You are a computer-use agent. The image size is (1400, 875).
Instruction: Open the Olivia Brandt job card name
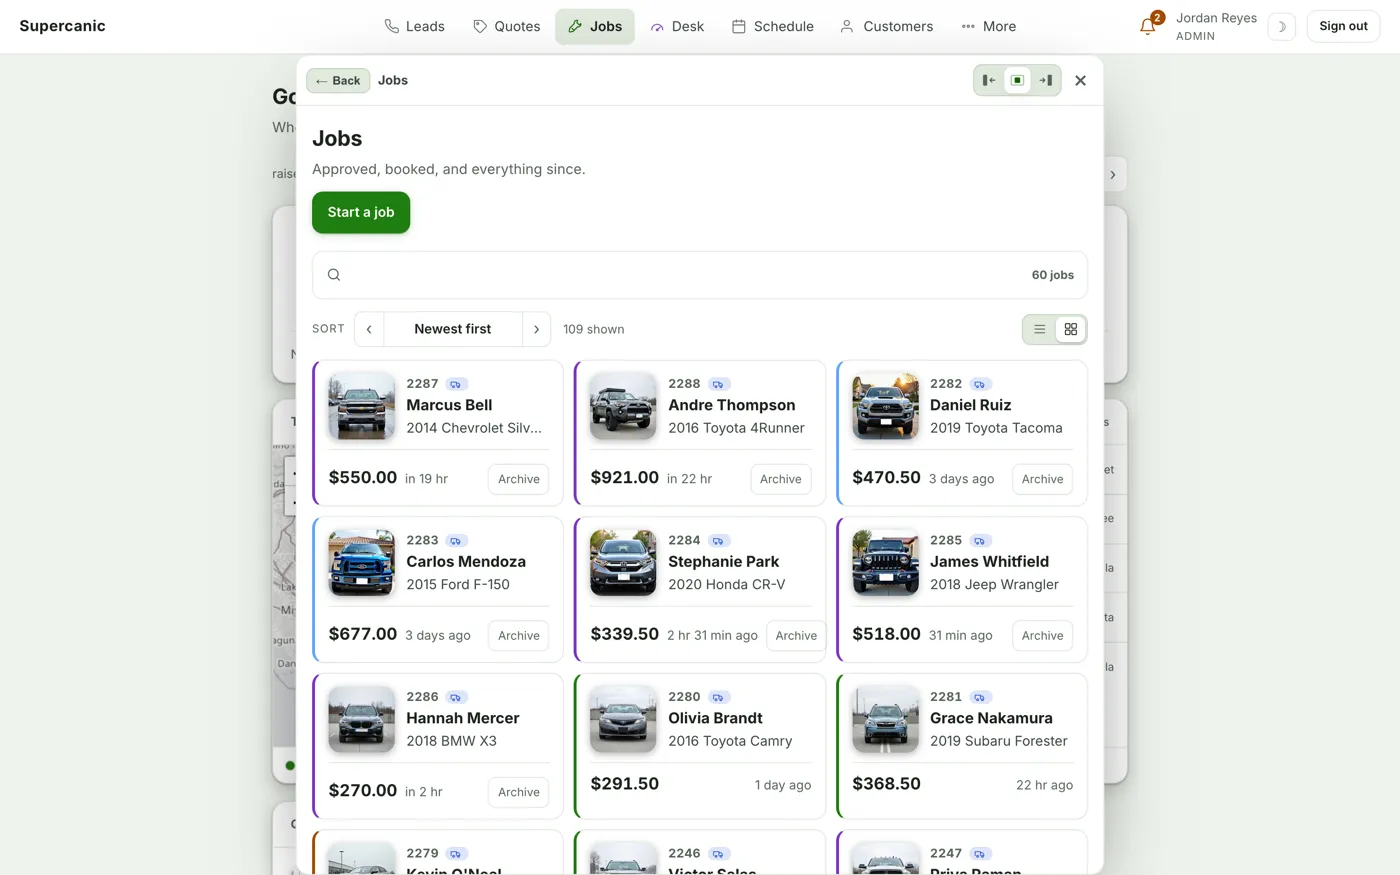click(715, 718)
